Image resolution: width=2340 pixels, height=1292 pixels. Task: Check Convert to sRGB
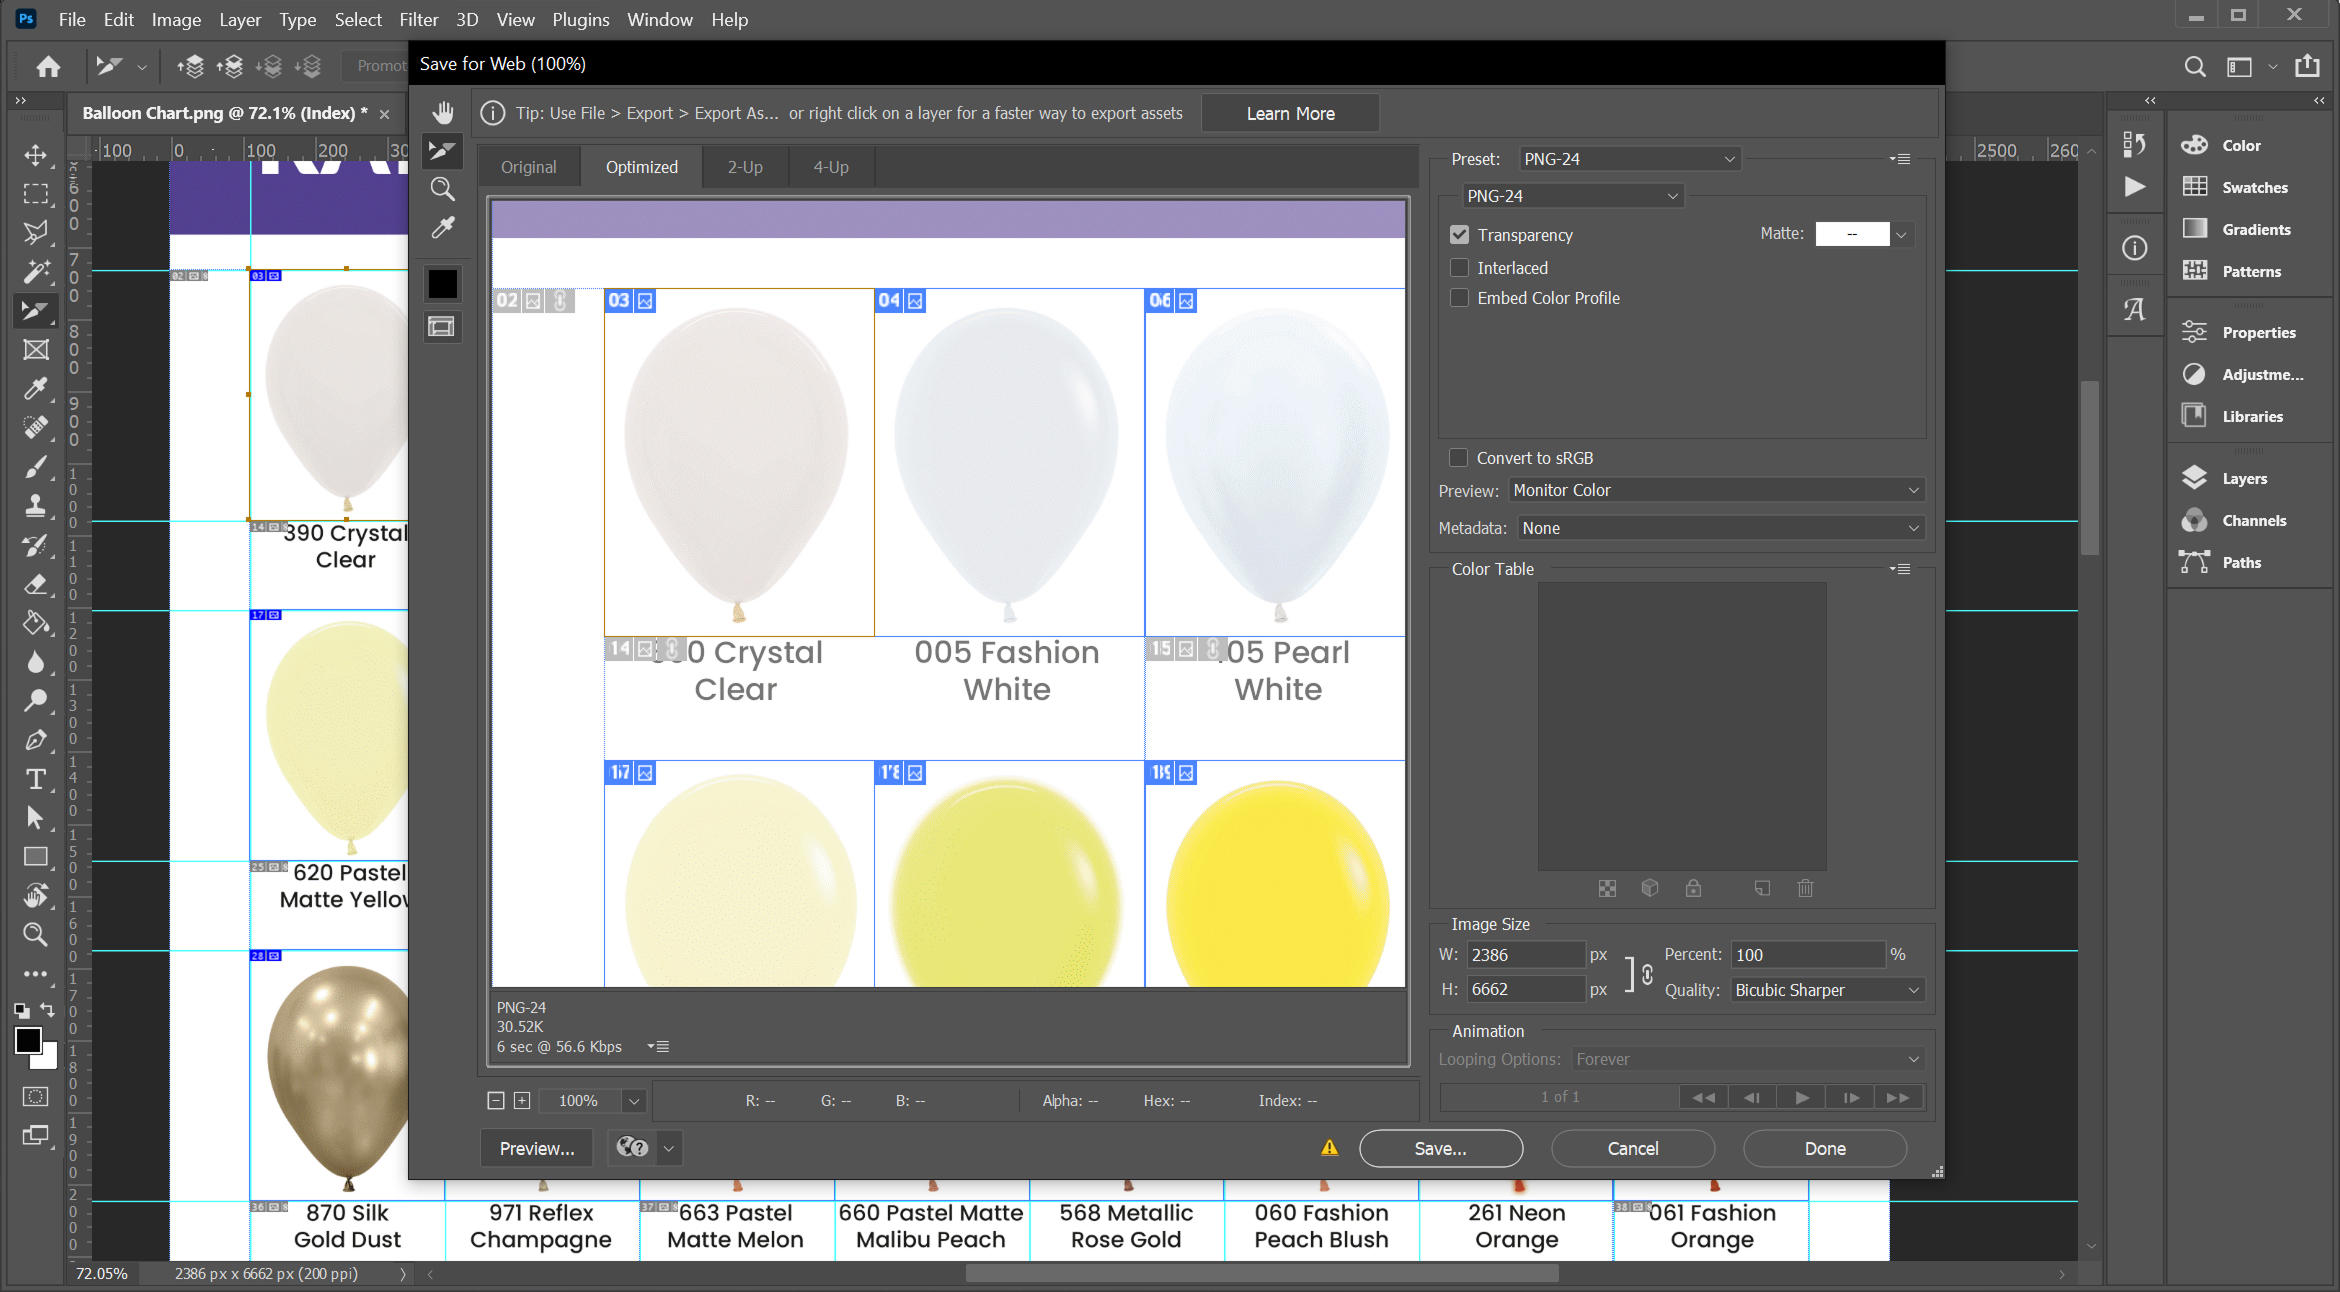pos(1459,458)
